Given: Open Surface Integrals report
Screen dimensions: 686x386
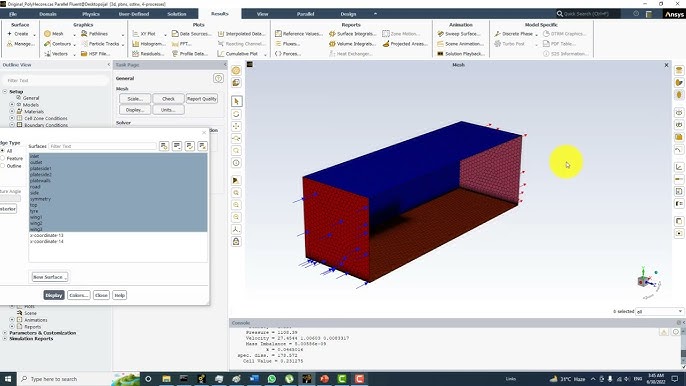Looking at the screenshot, I should 352,34.
